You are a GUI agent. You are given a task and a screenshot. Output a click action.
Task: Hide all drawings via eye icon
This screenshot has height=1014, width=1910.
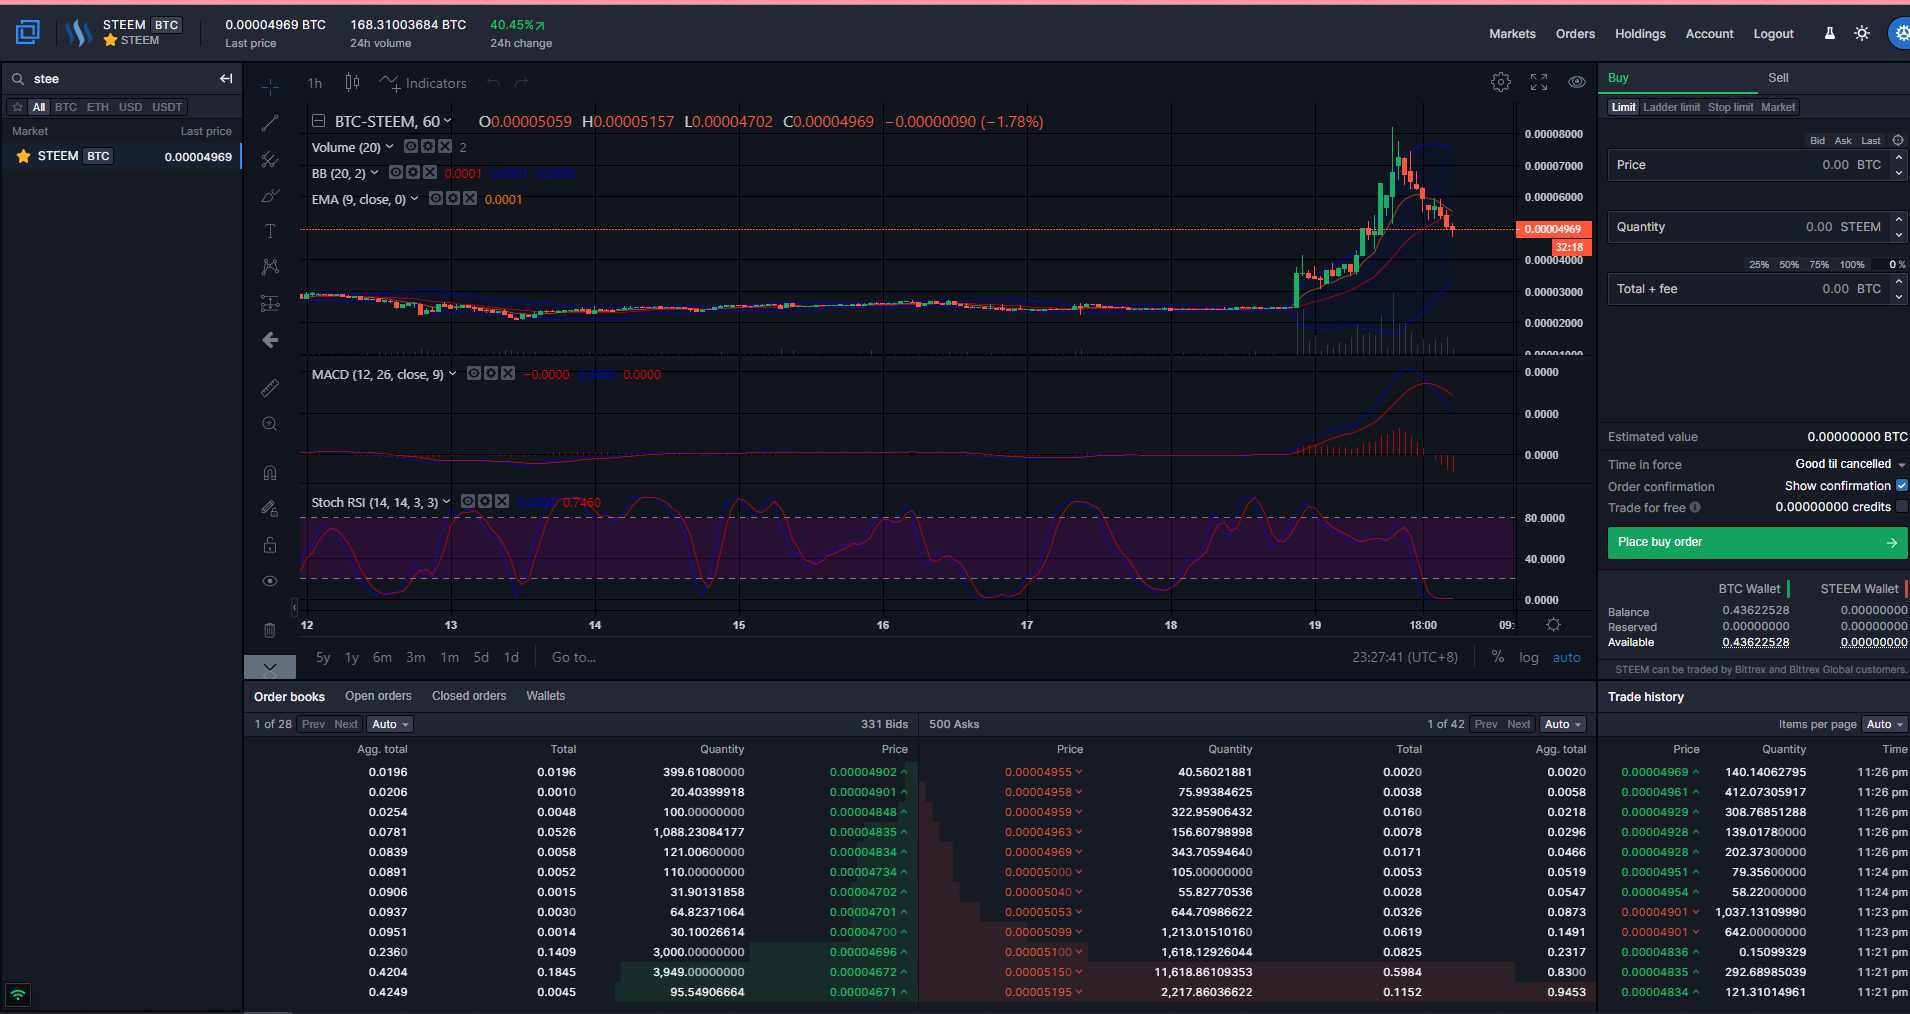(270, 581)
